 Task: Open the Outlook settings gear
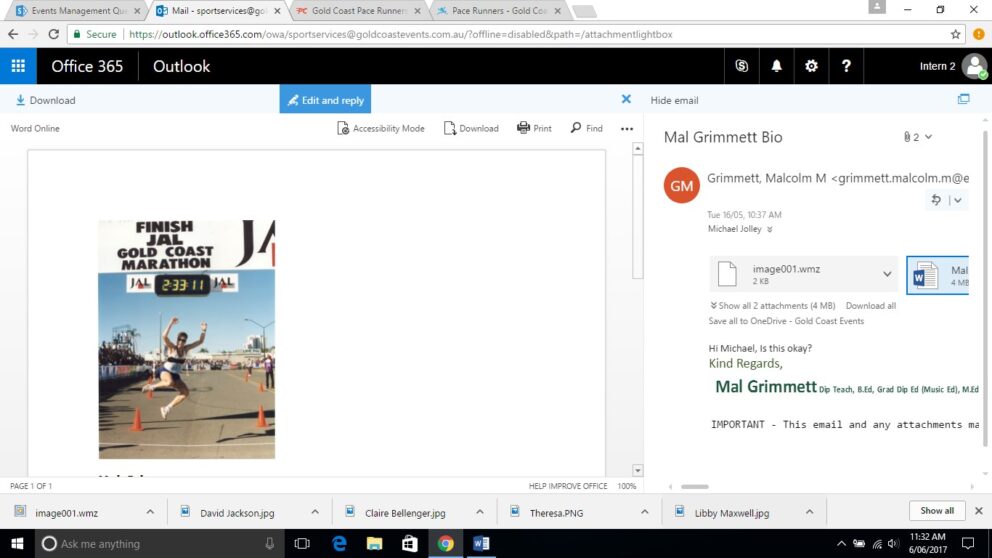click(811, 66)
